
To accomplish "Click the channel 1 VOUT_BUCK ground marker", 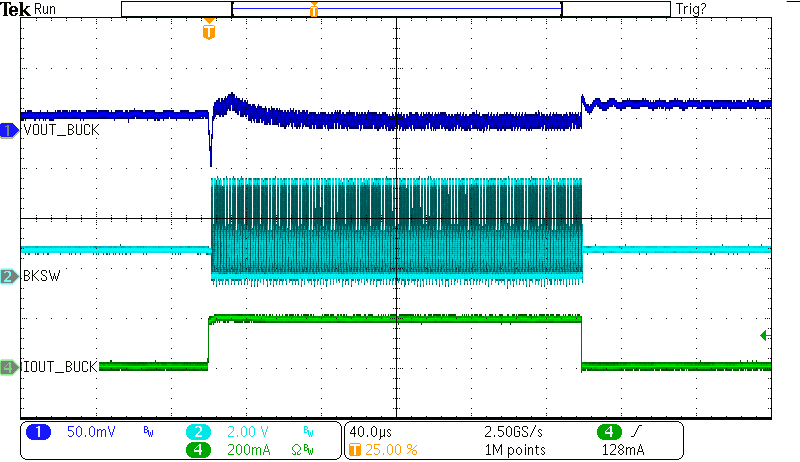I will 9,130.
